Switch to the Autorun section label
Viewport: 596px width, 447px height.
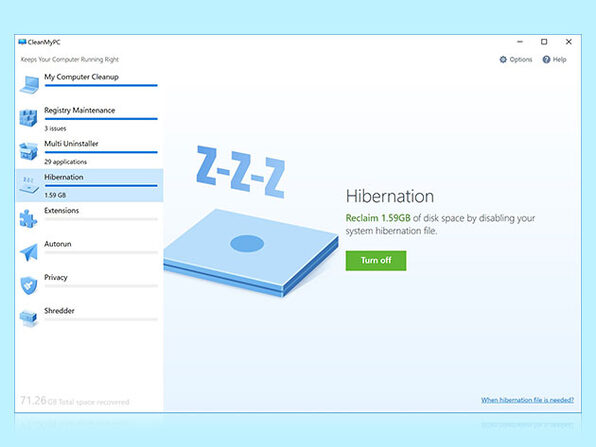(x=58, y=244)
